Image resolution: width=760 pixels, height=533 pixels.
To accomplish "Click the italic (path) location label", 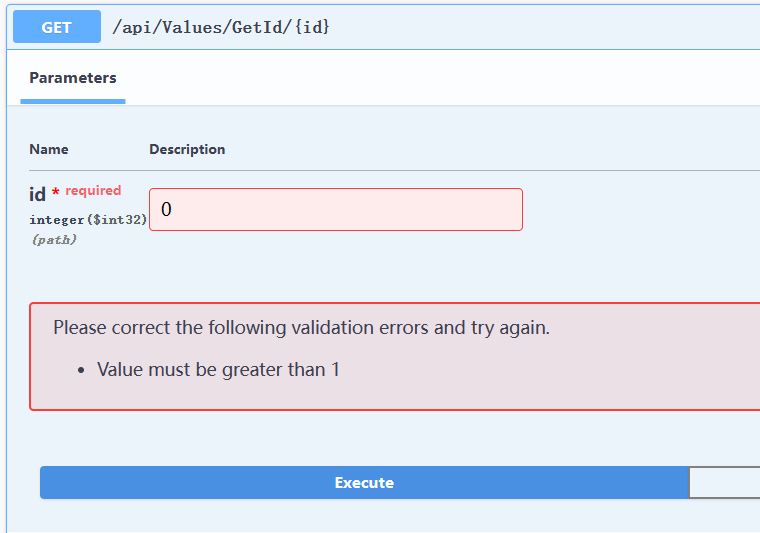I will 54,239.
